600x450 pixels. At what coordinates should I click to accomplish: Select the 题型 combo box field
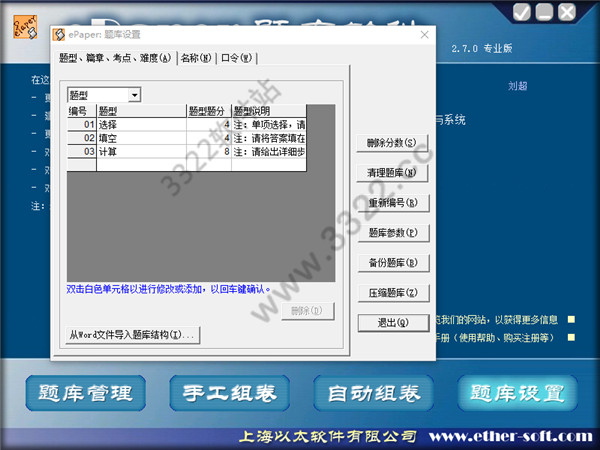click(104, 95)
